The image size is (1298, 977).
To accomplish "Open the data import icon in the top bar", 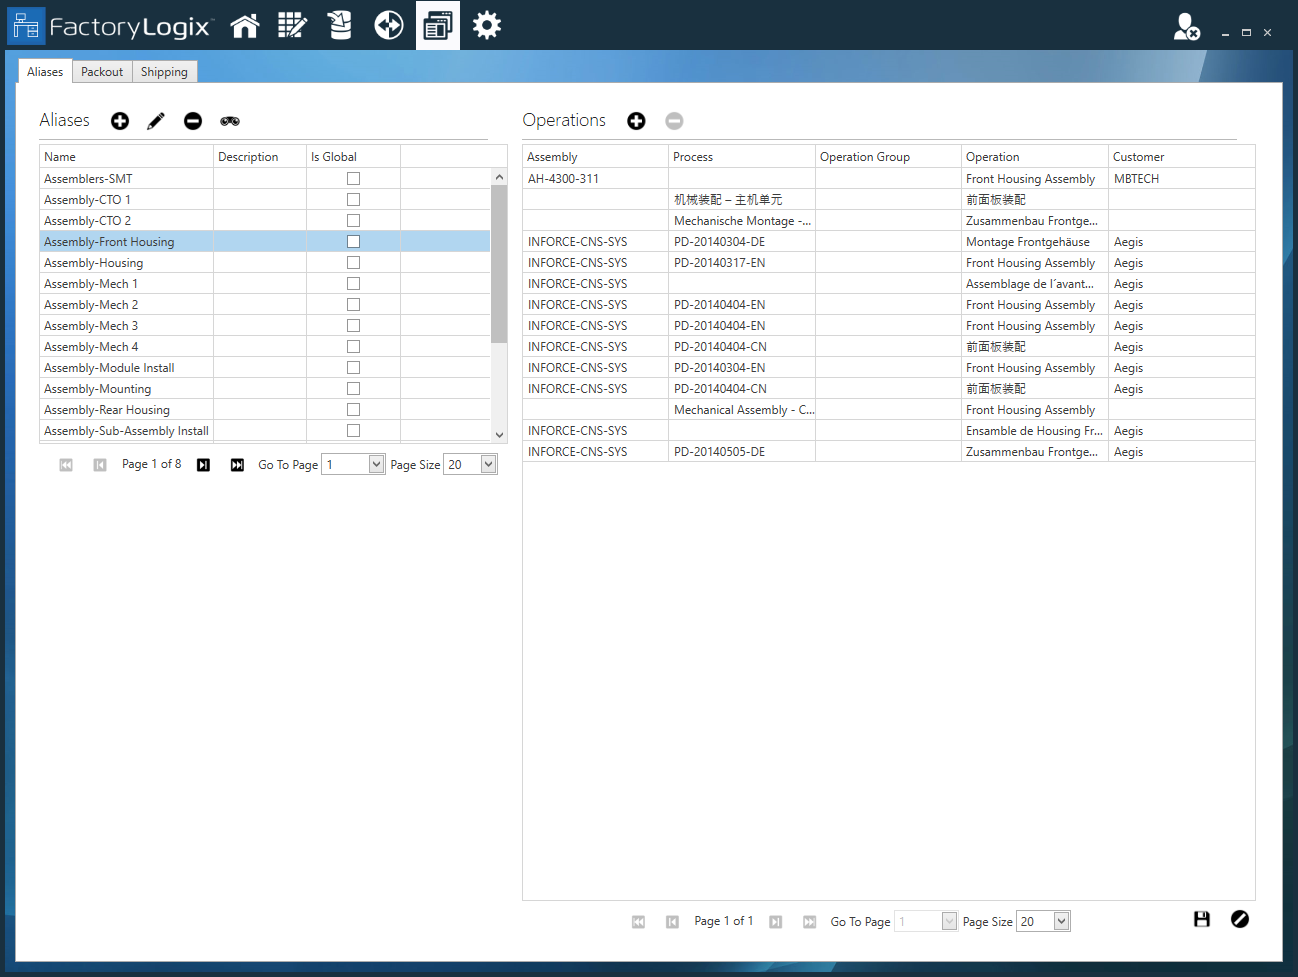I will click(340, 25).
